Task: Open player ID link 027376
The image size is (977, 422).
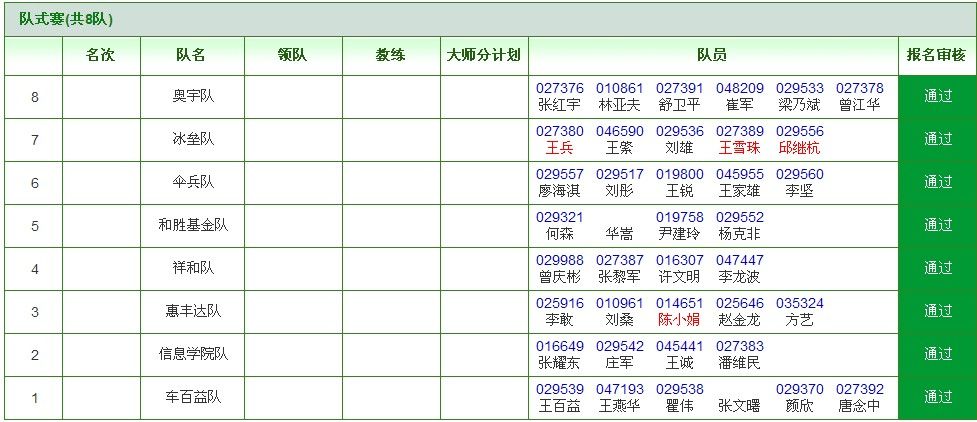Action: [559, 88]
